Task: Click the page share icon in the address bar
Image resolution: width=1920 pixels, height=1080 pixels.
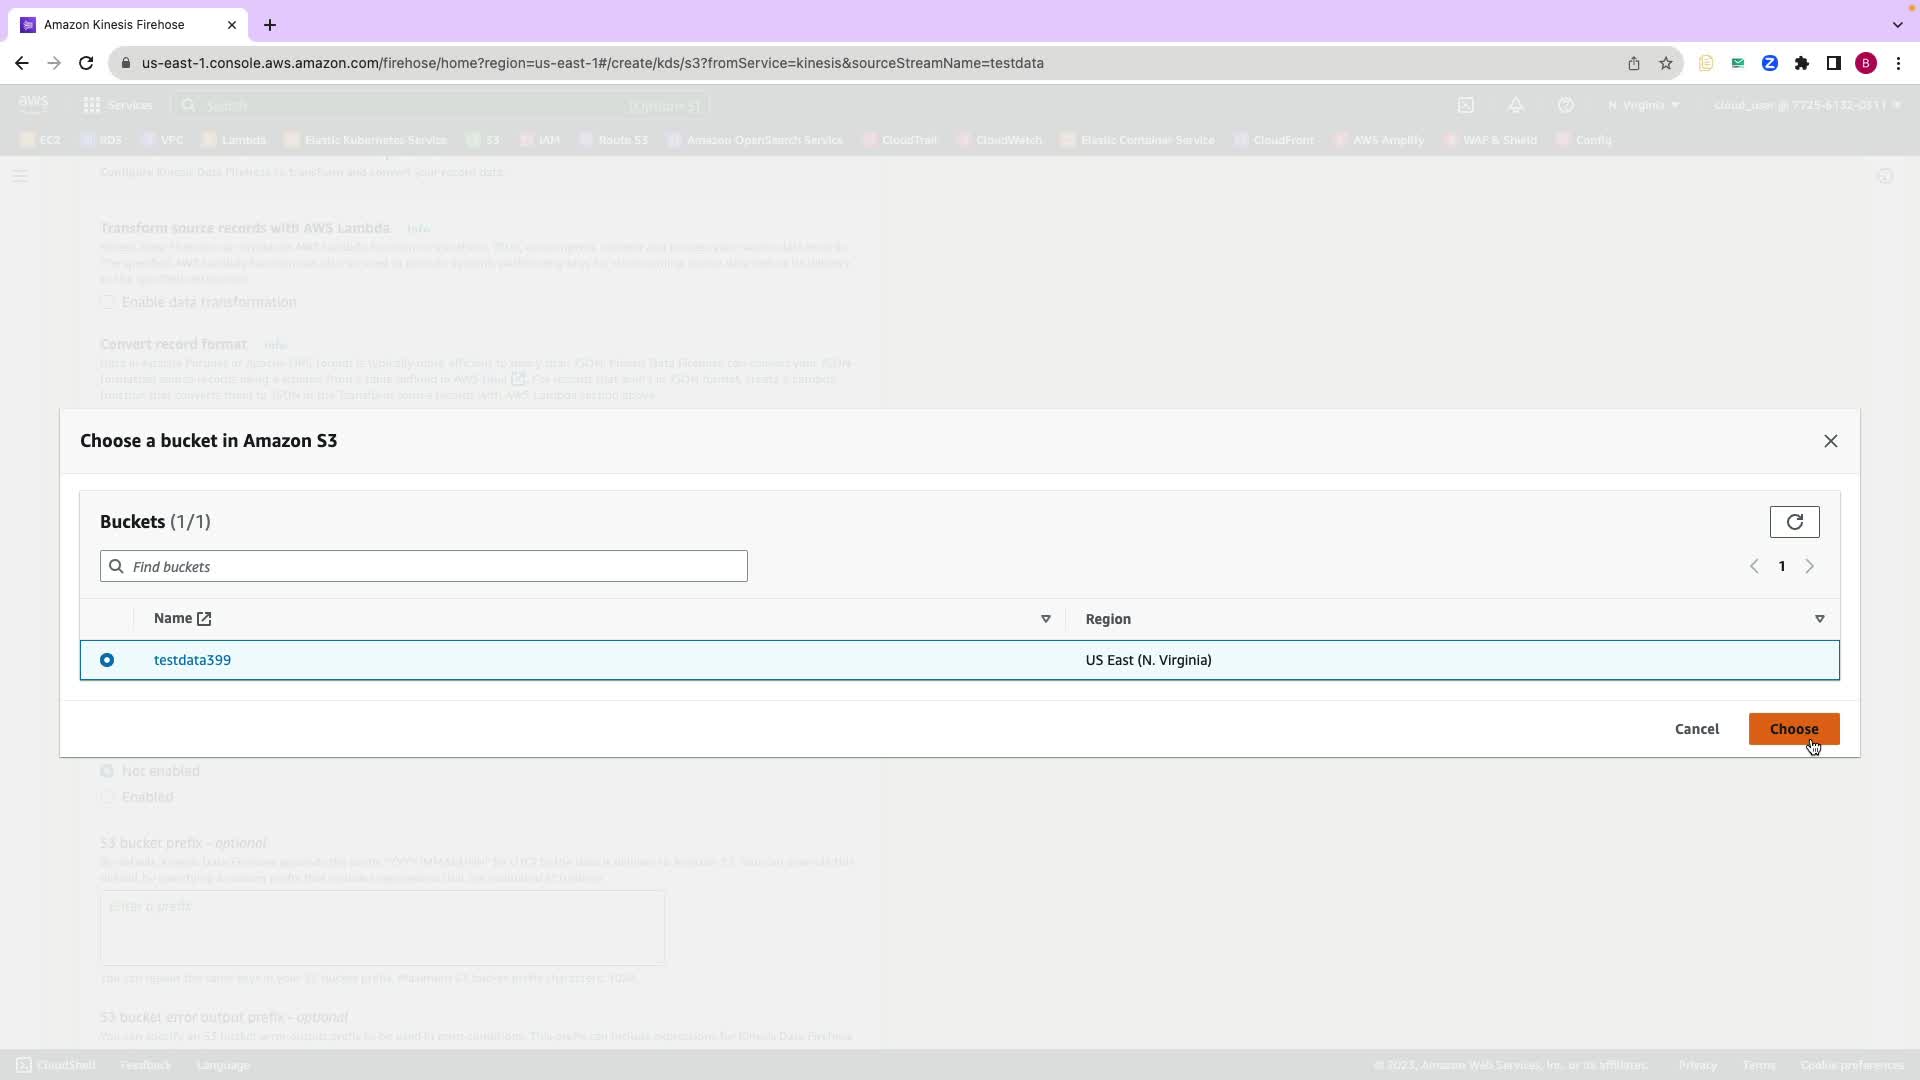Action: click(x=1633, y=63)
